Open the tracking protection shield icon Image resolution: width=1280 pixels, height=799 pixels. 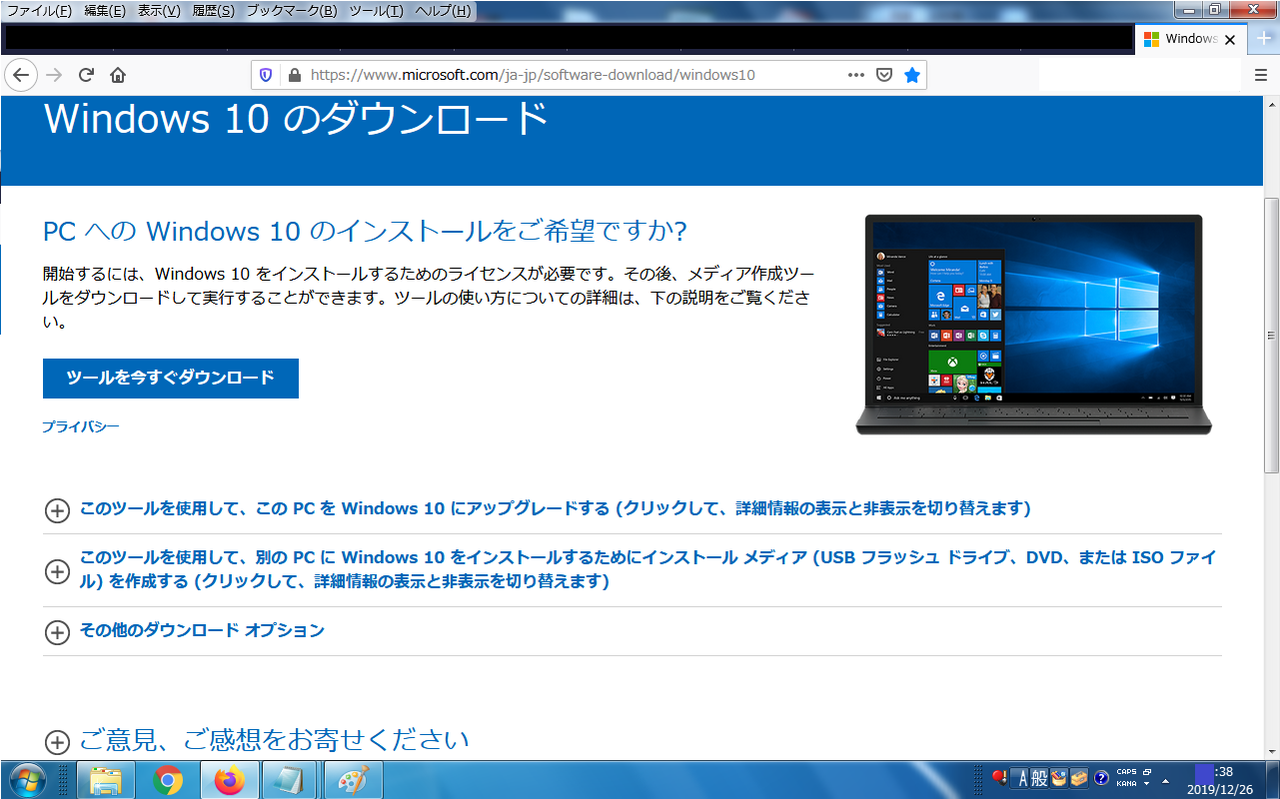[x=266, y=75]
